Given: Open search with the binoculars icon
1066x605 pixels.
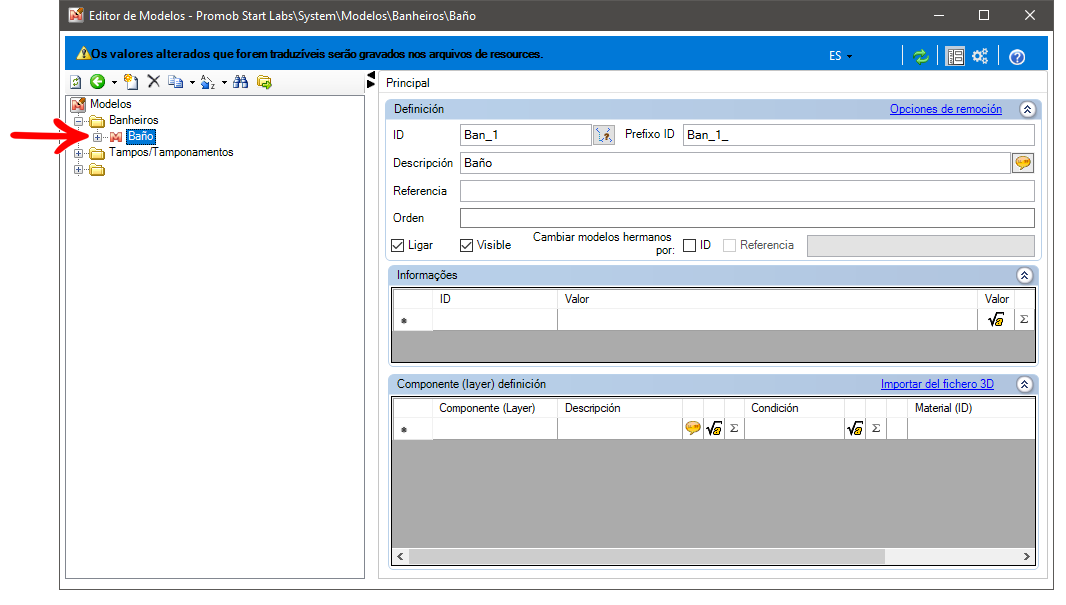Looking at the screenshot, I should click(241, 82).
